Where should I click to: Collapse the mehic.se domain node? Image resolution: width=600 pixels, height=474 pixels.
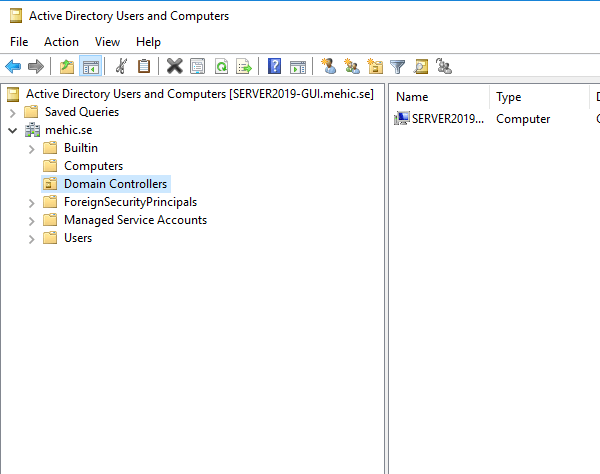point(13,130)
